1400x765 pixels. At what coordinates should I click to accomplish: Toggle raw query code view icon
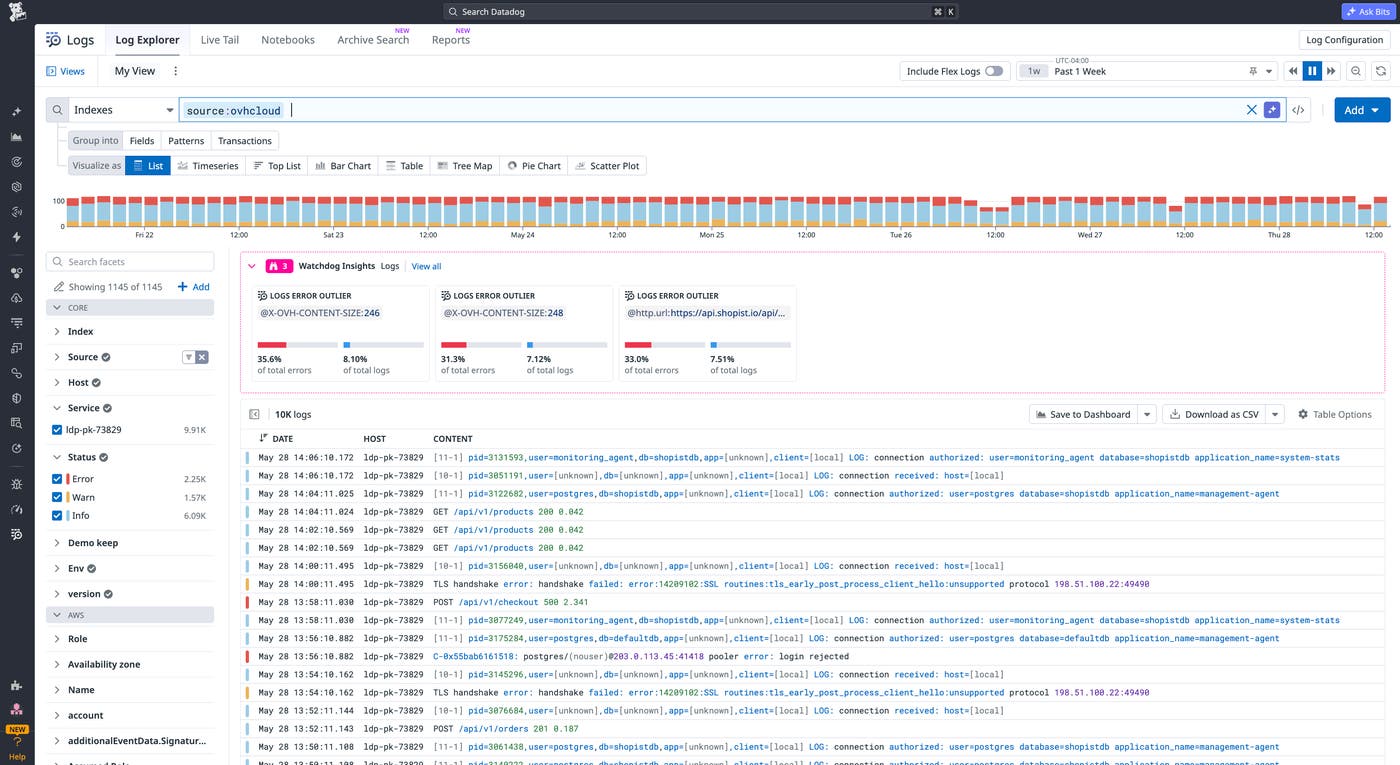coord(1298,110)
